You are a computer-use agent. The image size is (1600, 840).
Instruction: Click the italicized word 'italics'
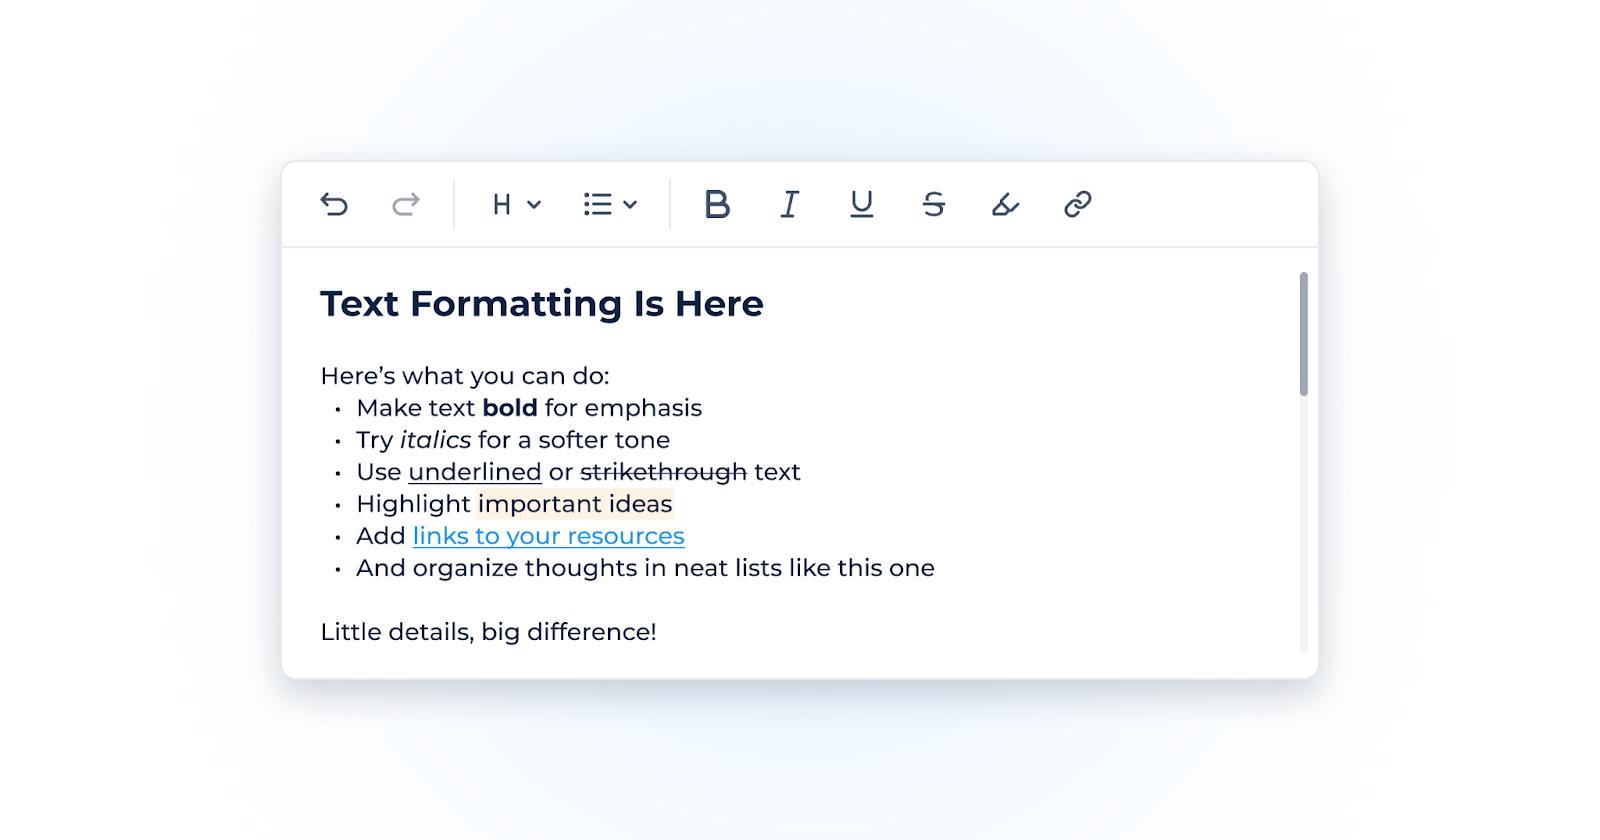[x=435, y=440]
